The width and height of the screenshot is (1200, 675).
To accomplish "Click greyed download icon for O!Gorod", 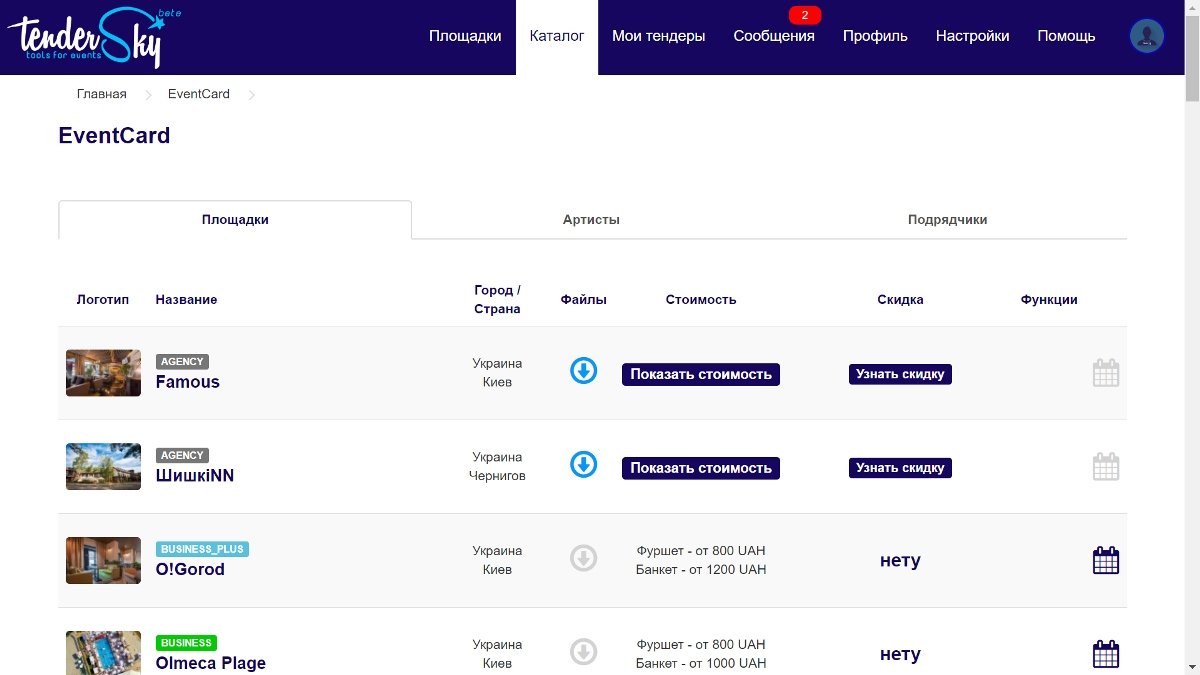I will [x=584, y=558].
